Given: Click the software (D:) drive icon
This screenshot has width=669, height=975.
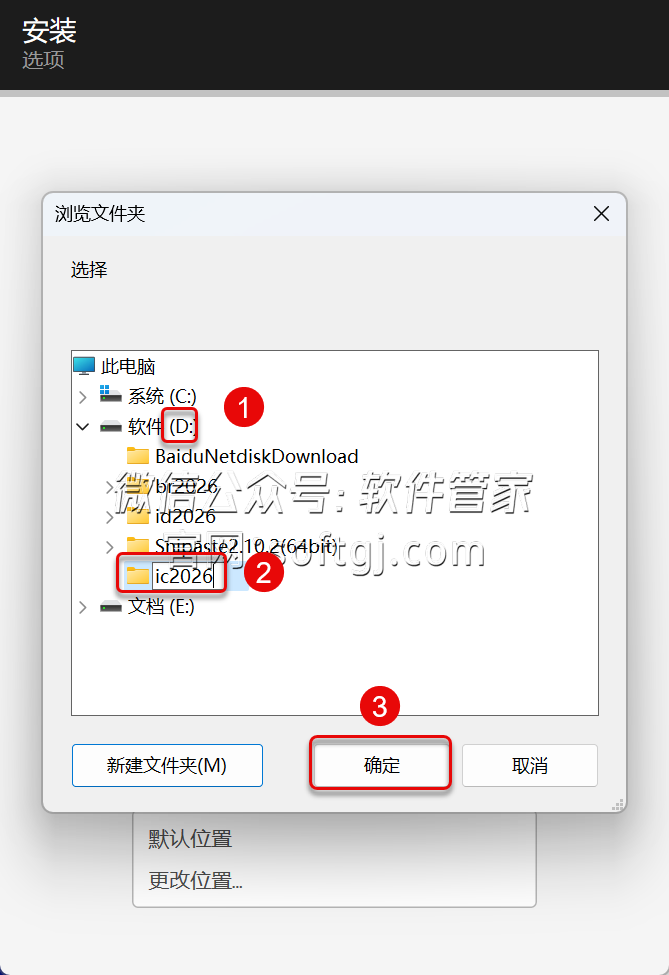Looking at the screenshot, I should (x=111, y=427).
